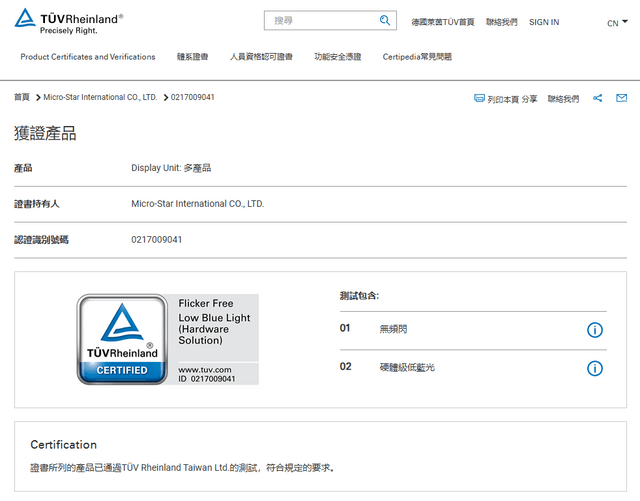Click the share network icon
The image size is (640, 501).
tap(598, 98)
